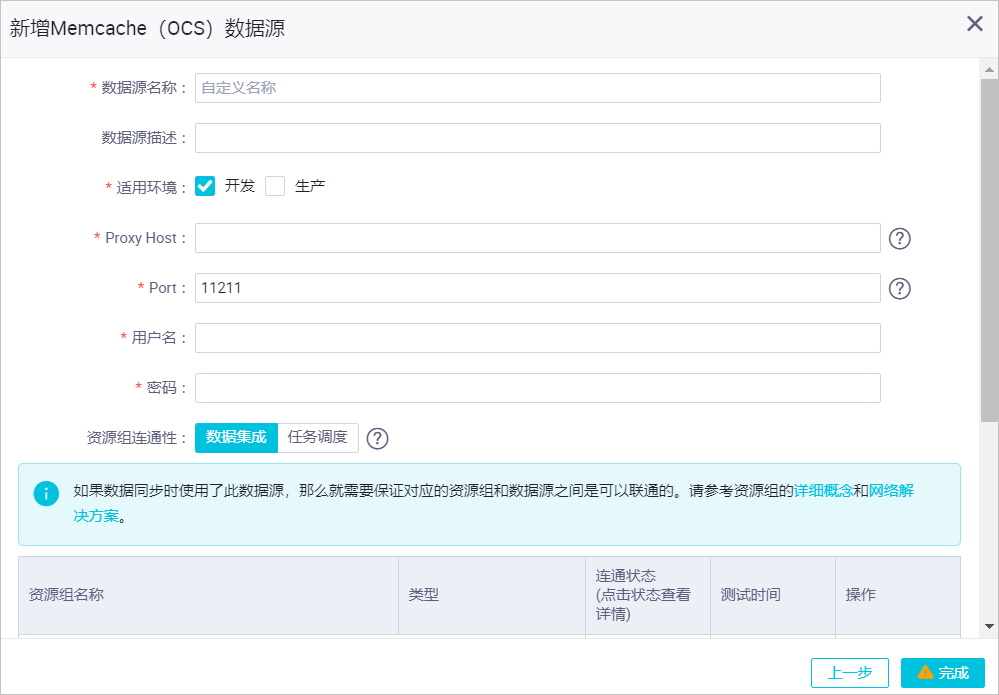Click the 完成 button
Viewport: 999px width, 695px height.
[943, 673]
